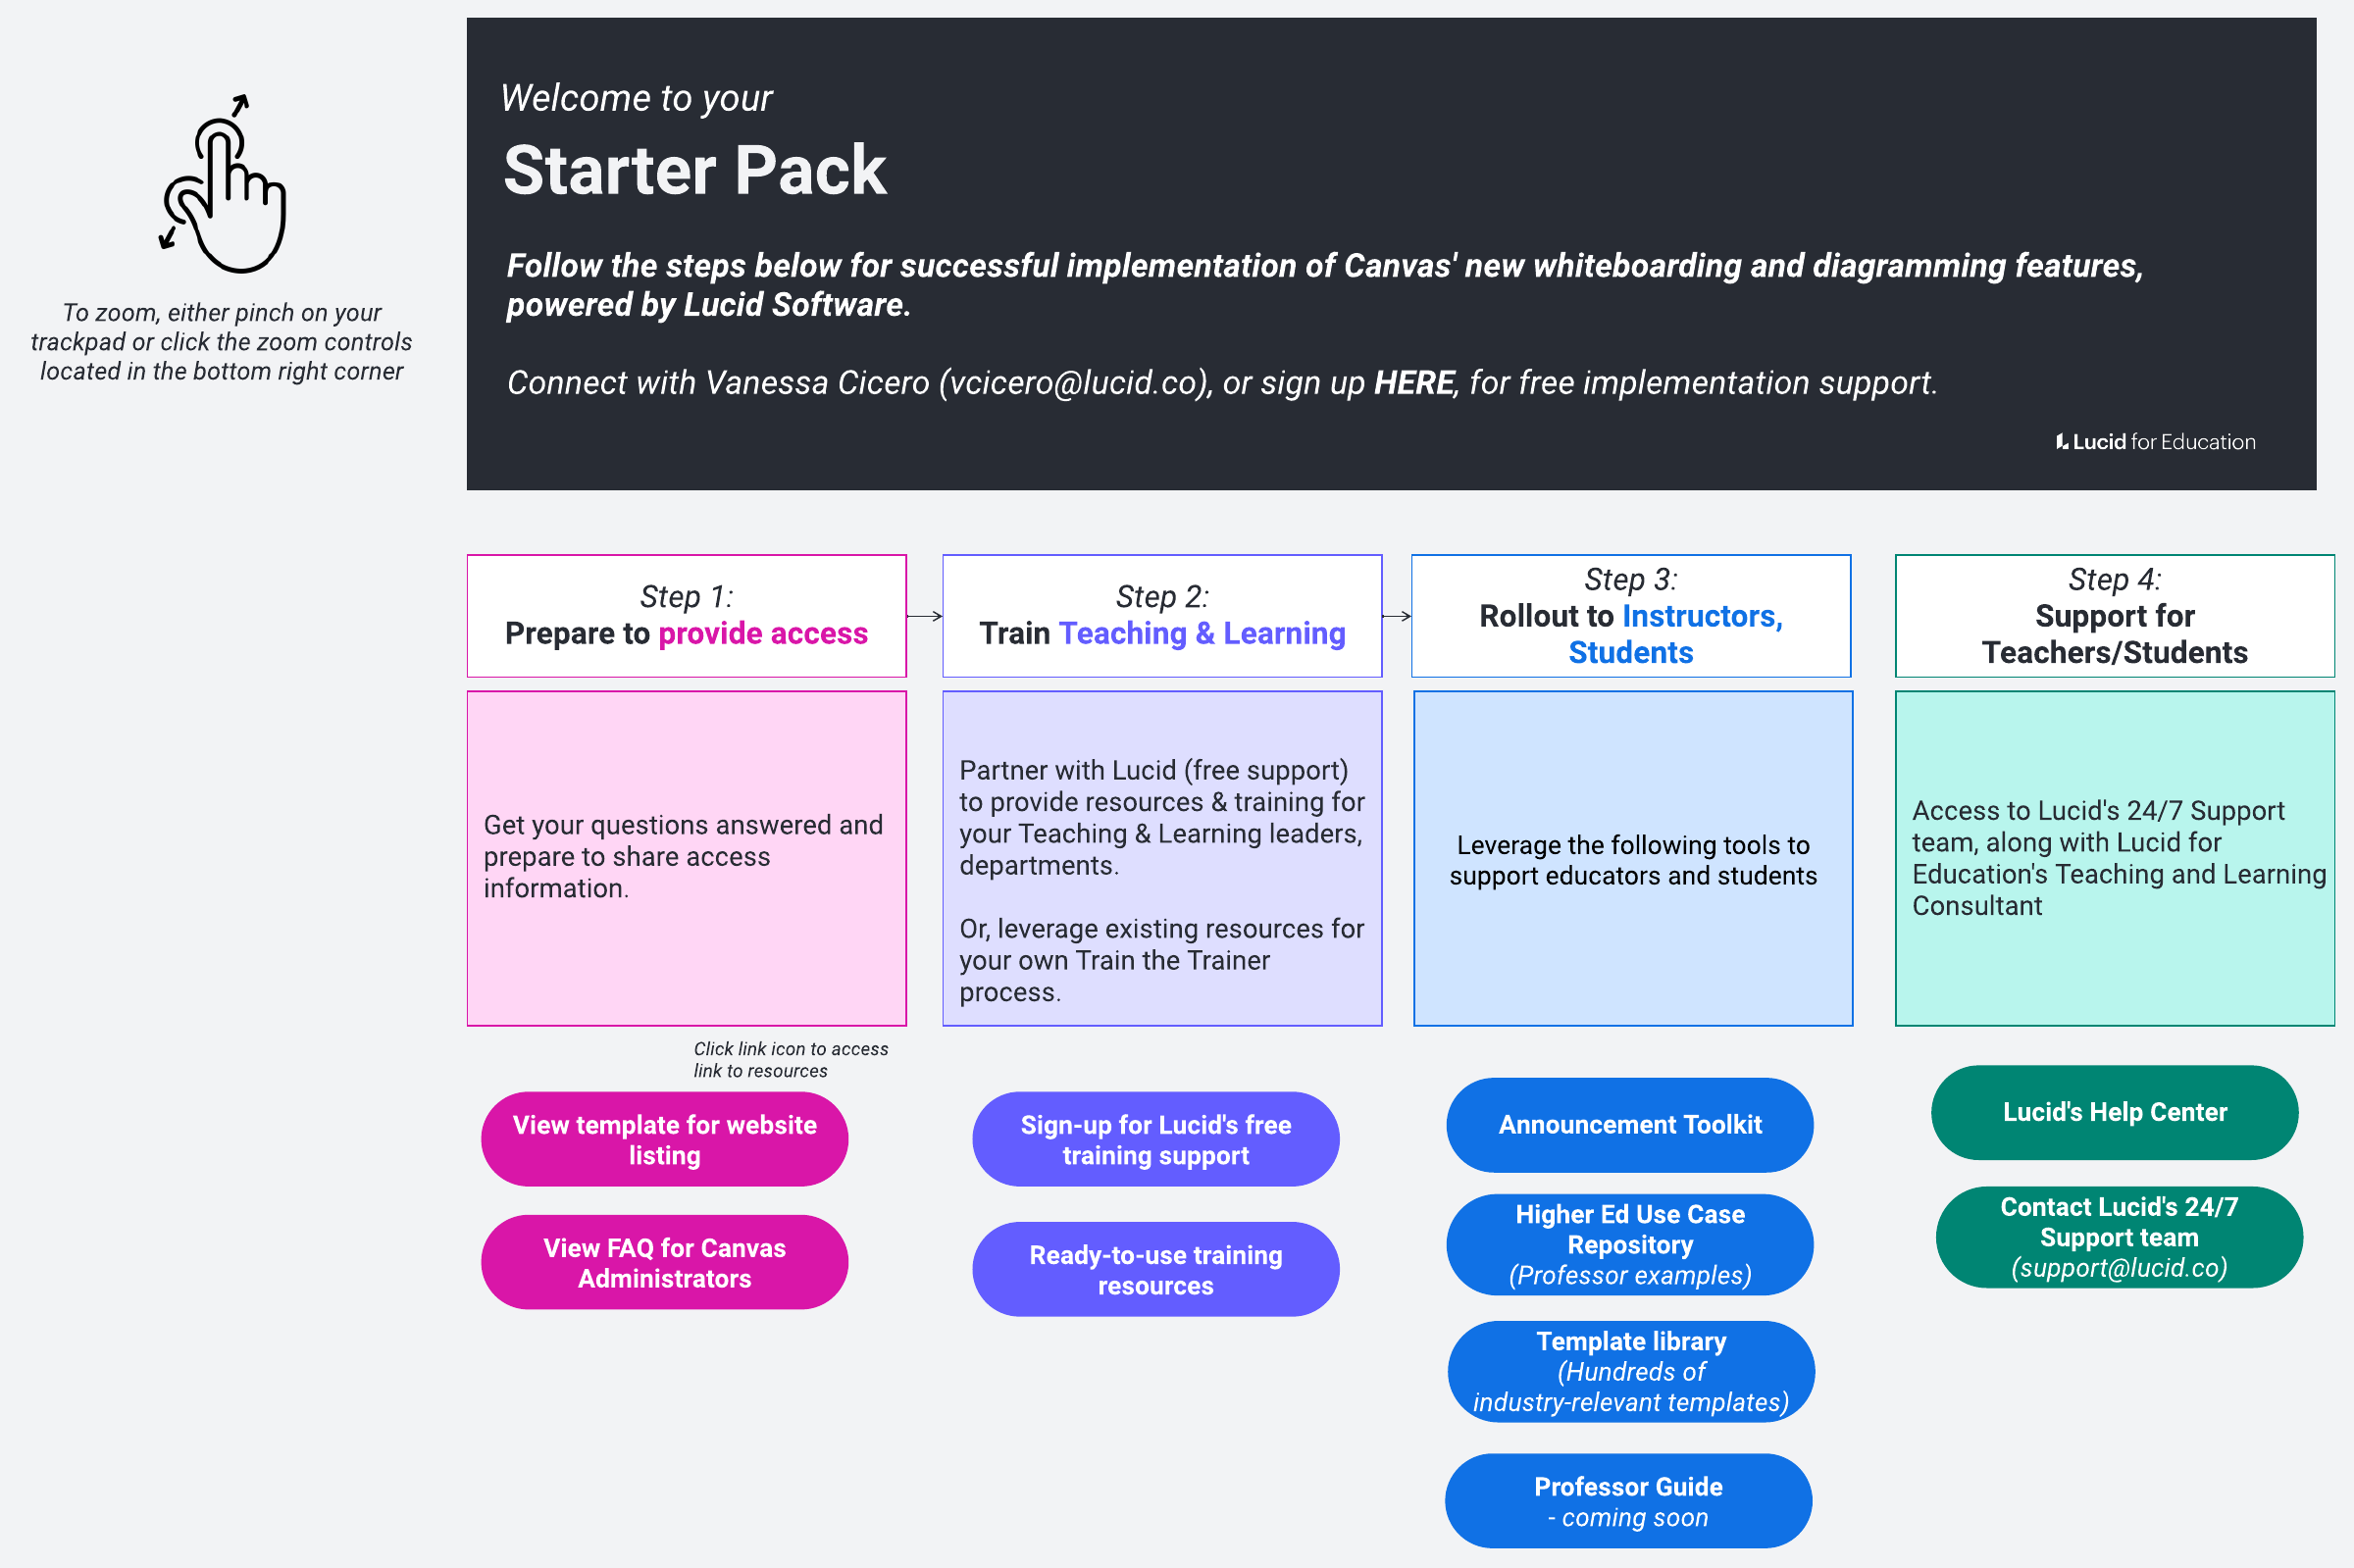Select the Step 3 Rollout to Instructors box
This screenshot has height=1568, width=2354.
[x=1630, y=616]
